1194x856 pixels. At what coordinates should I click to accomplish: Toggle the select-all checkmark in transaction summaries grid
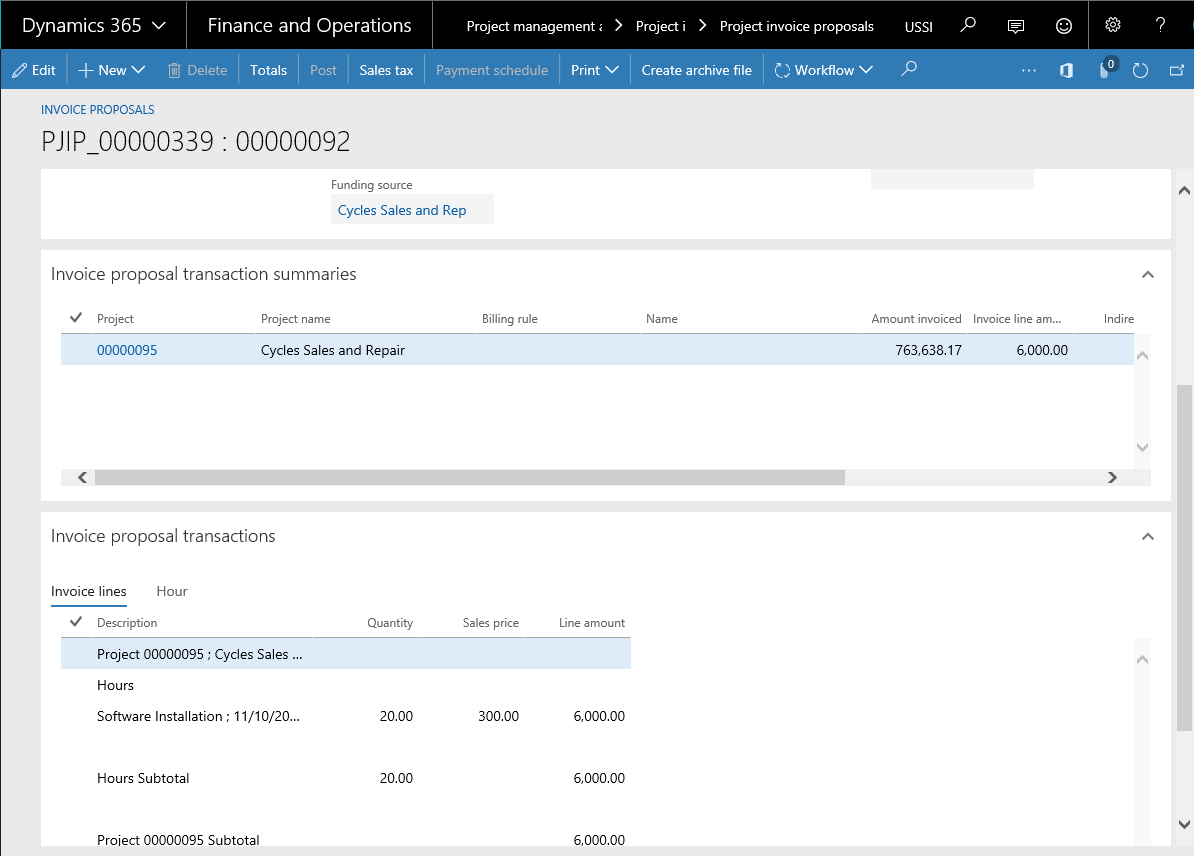tap(75, 317)
